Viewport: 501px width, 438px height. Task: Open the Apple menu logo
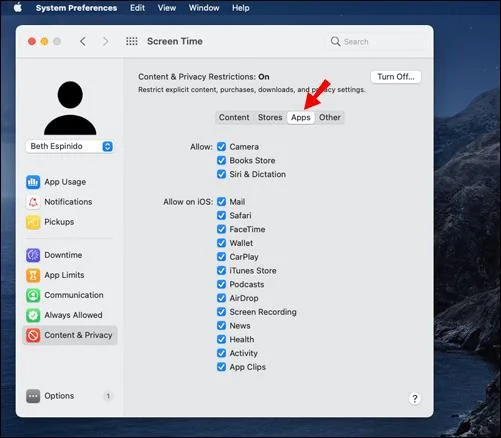tap(18, 7)
